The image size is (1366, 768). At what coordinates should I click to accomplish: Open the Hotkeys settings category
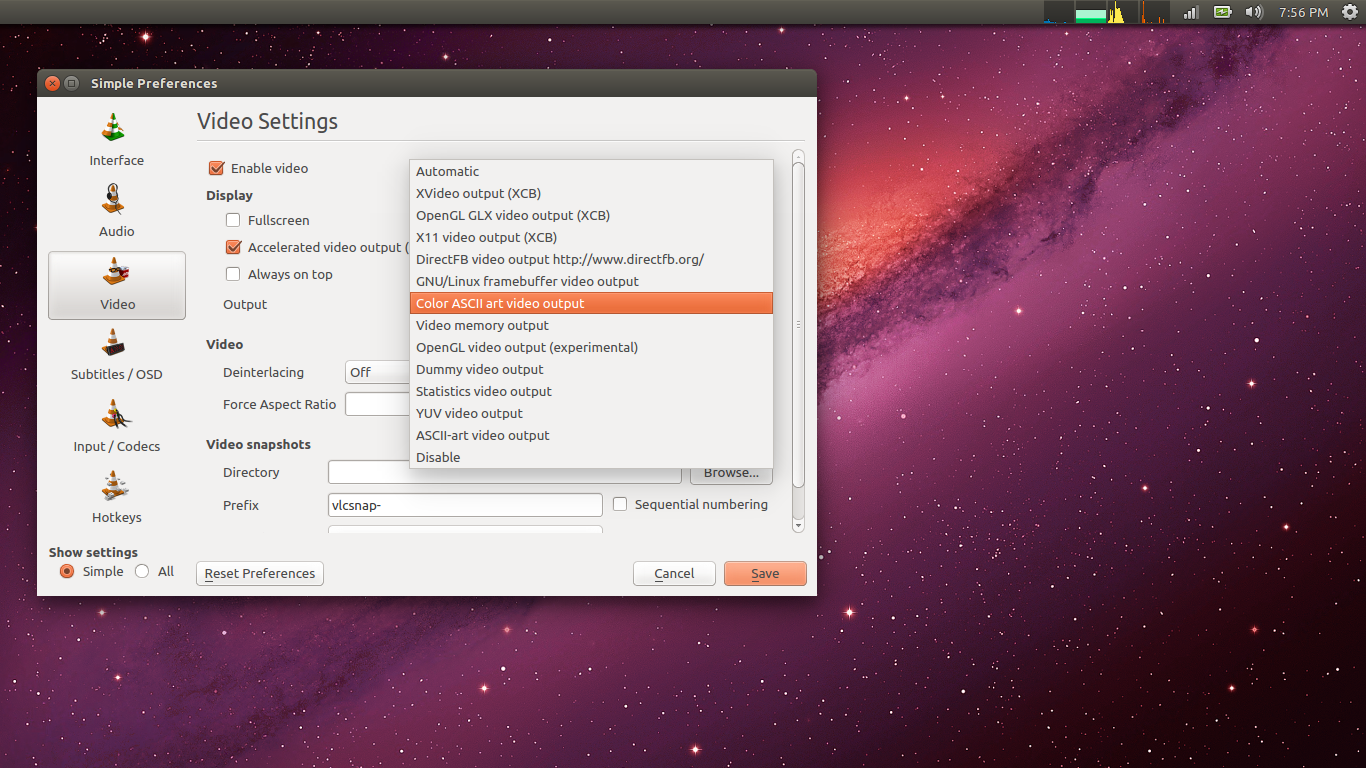(x=117, y=498)
